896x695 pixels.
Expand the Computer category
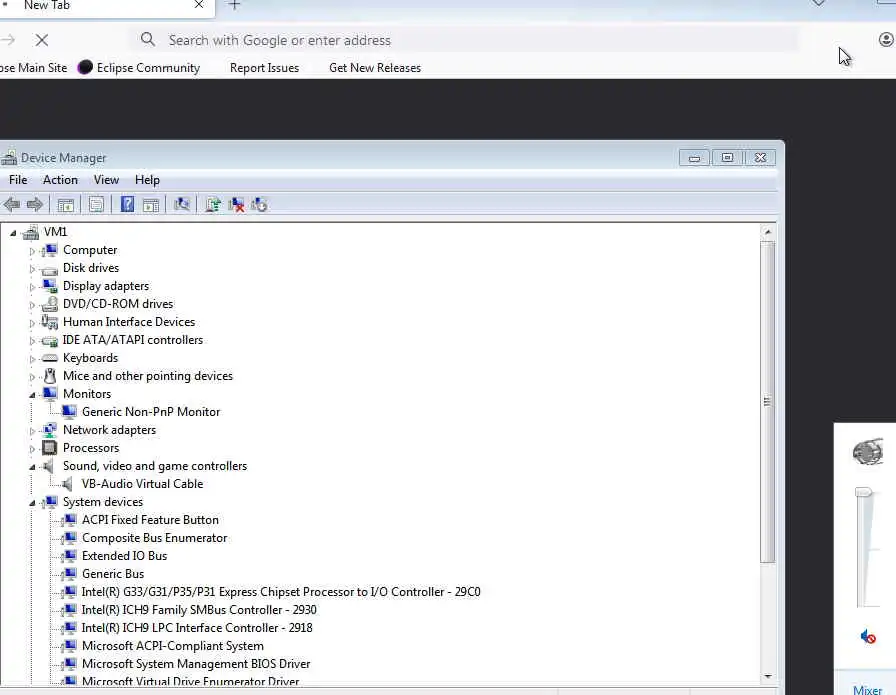click(32, 251)
